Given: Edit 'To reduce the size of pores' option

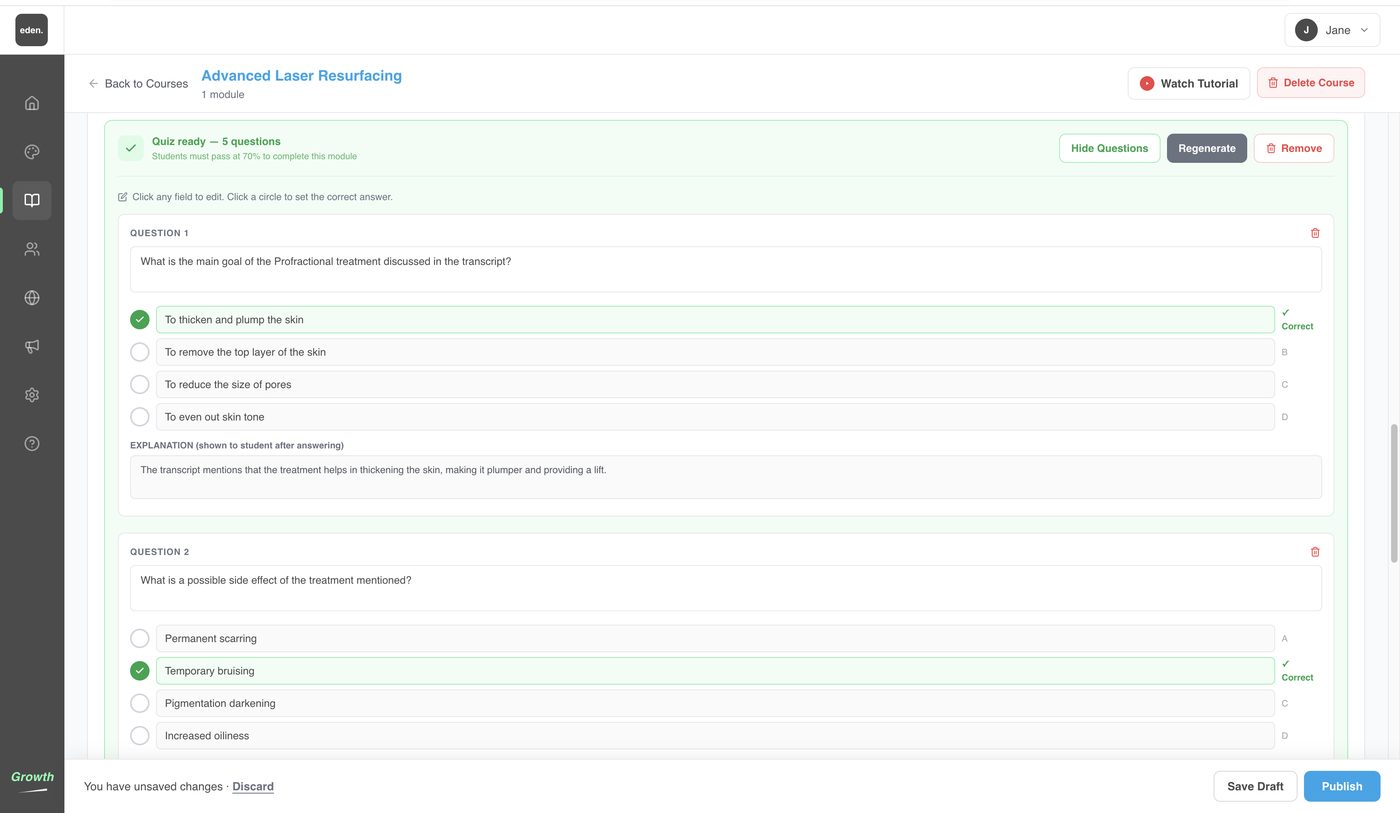Looking at the screenshot, I should click(x=715, y=384).
